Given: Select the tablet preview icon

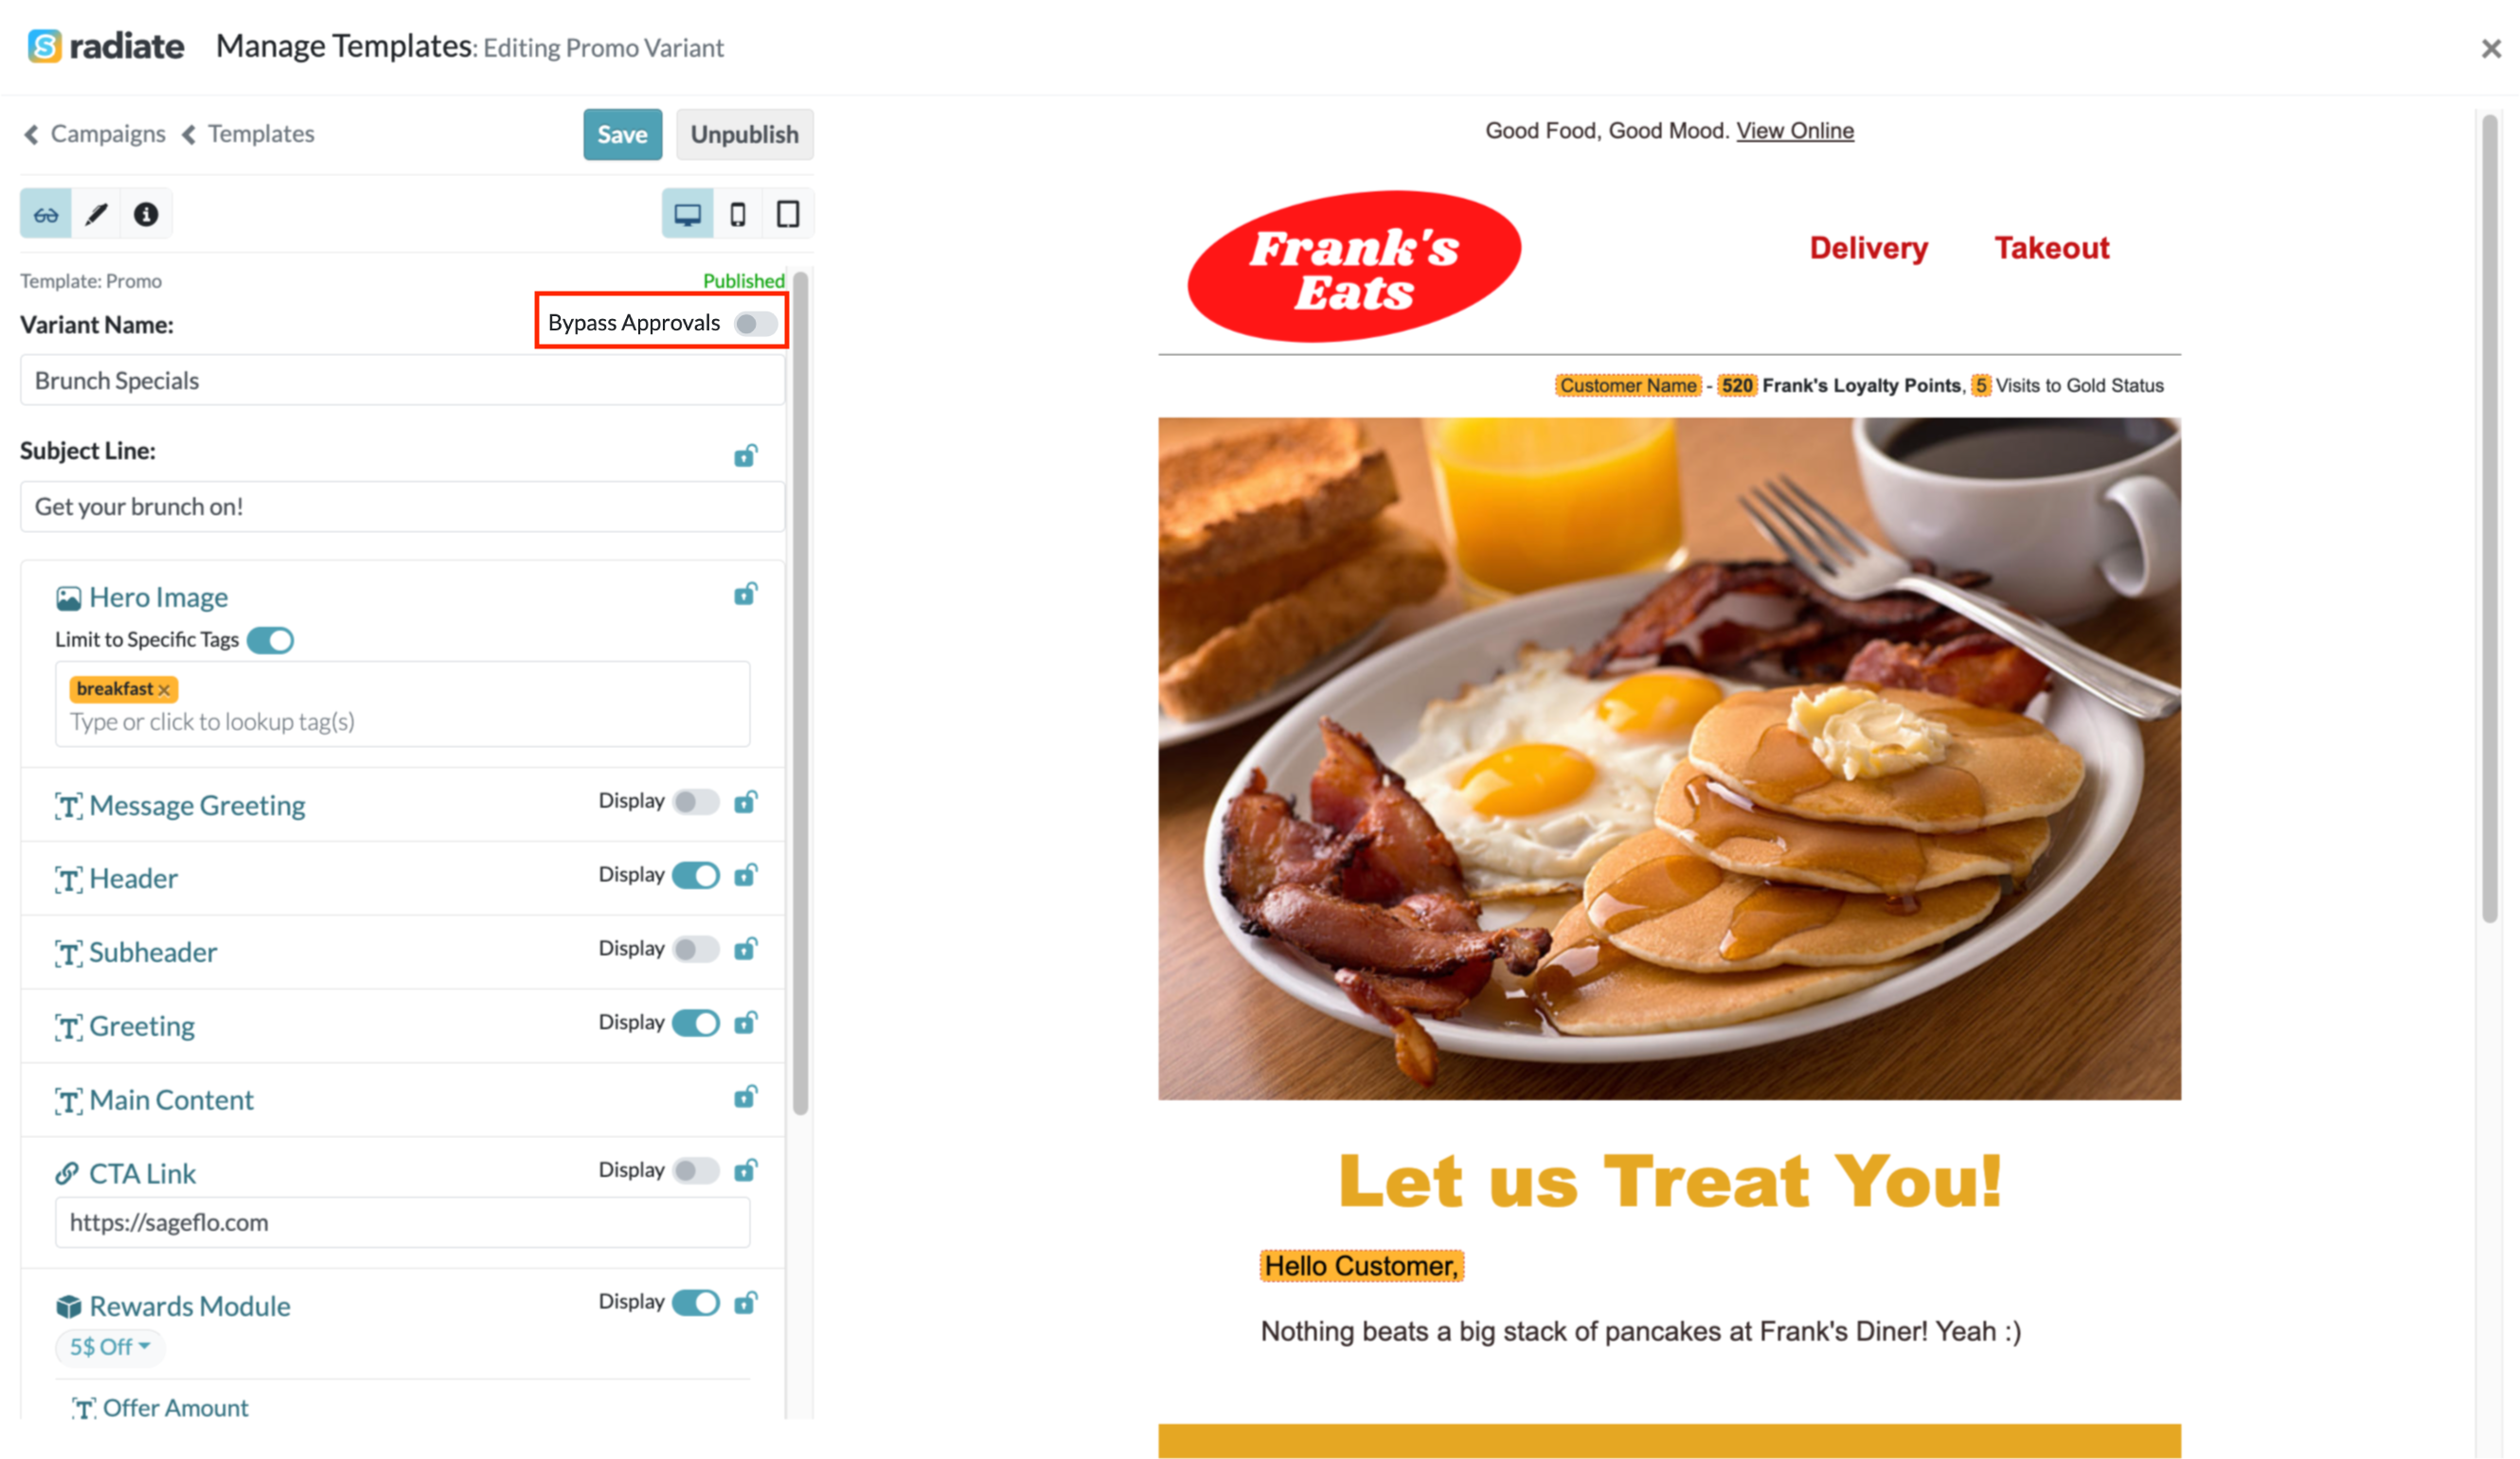Looking at the screenshot, I should pos(788,214).
